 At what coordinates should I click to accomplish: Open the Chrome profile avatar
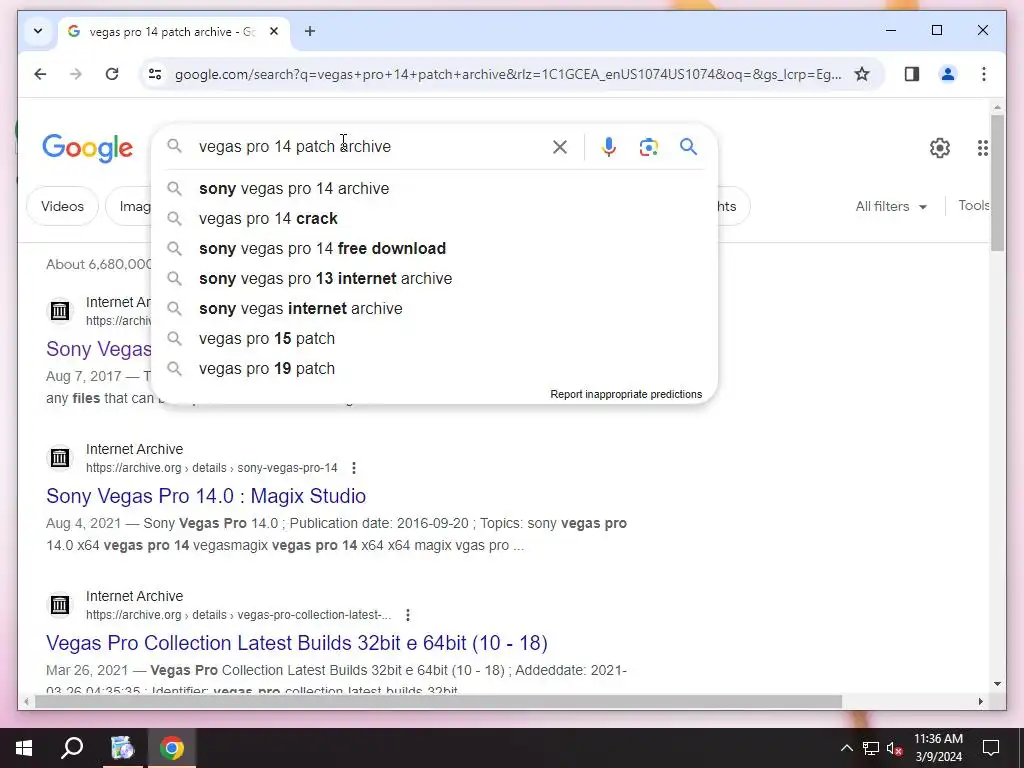tap(948, 74)
